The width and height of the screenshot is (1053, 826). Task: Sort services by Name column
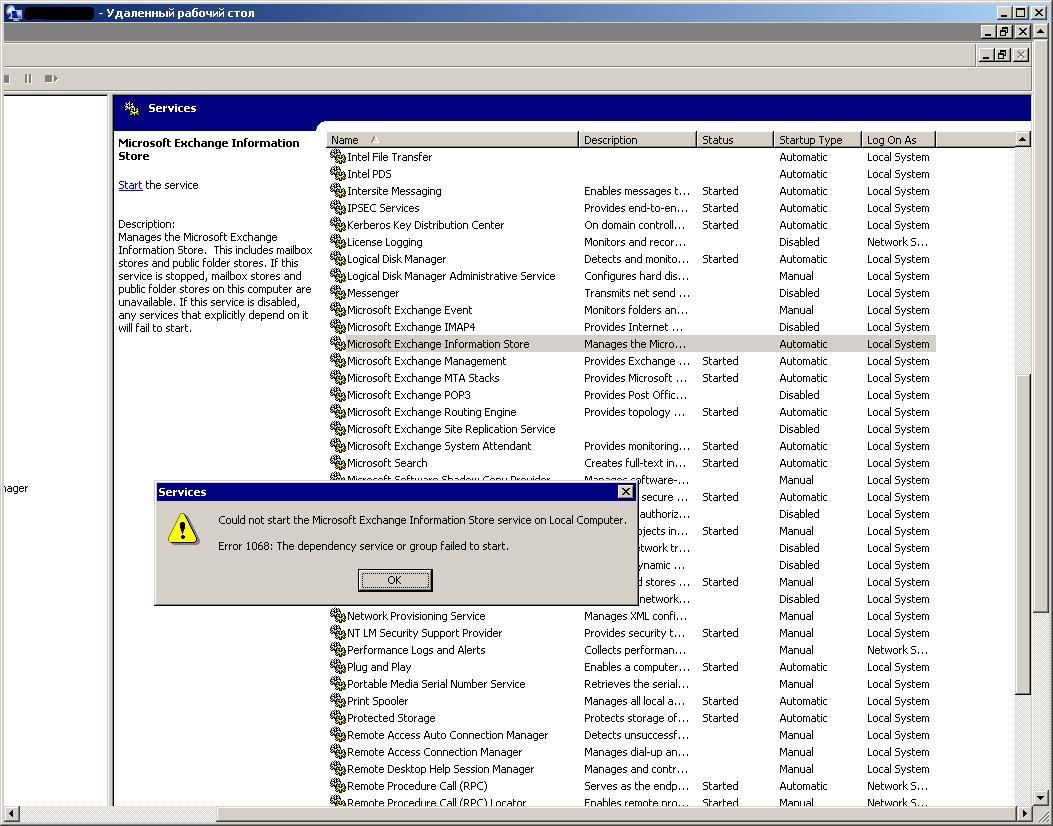[x=452, y=140]
